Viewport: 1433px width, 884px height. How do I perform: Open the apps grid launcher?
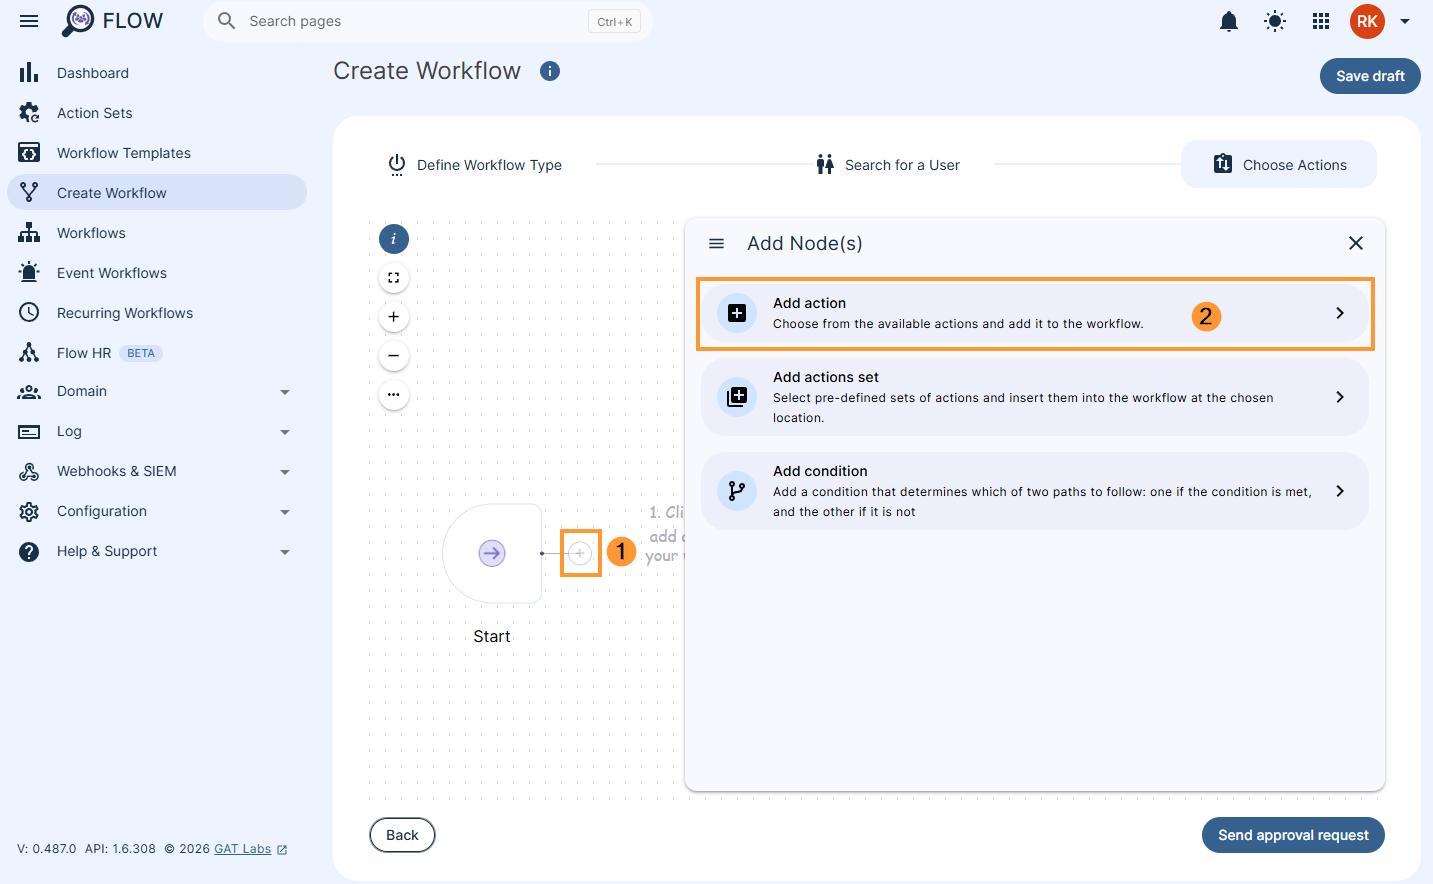1321,21
